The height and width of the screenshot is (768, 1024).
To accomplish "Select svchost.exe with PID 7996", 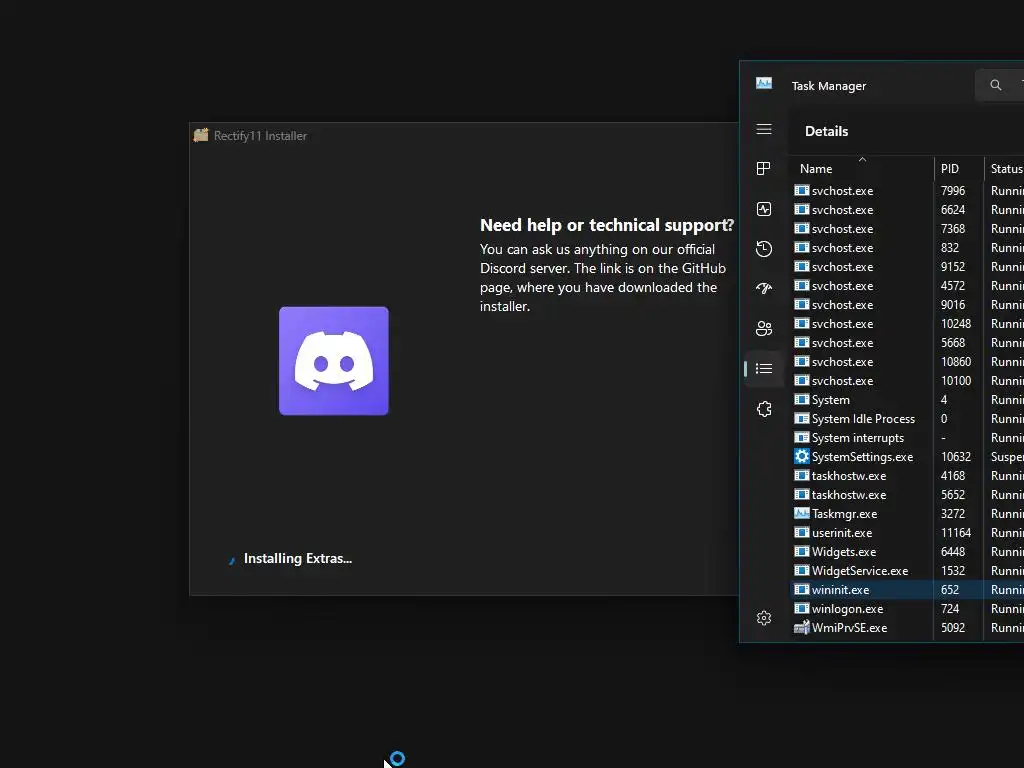I will click(842, 191).
